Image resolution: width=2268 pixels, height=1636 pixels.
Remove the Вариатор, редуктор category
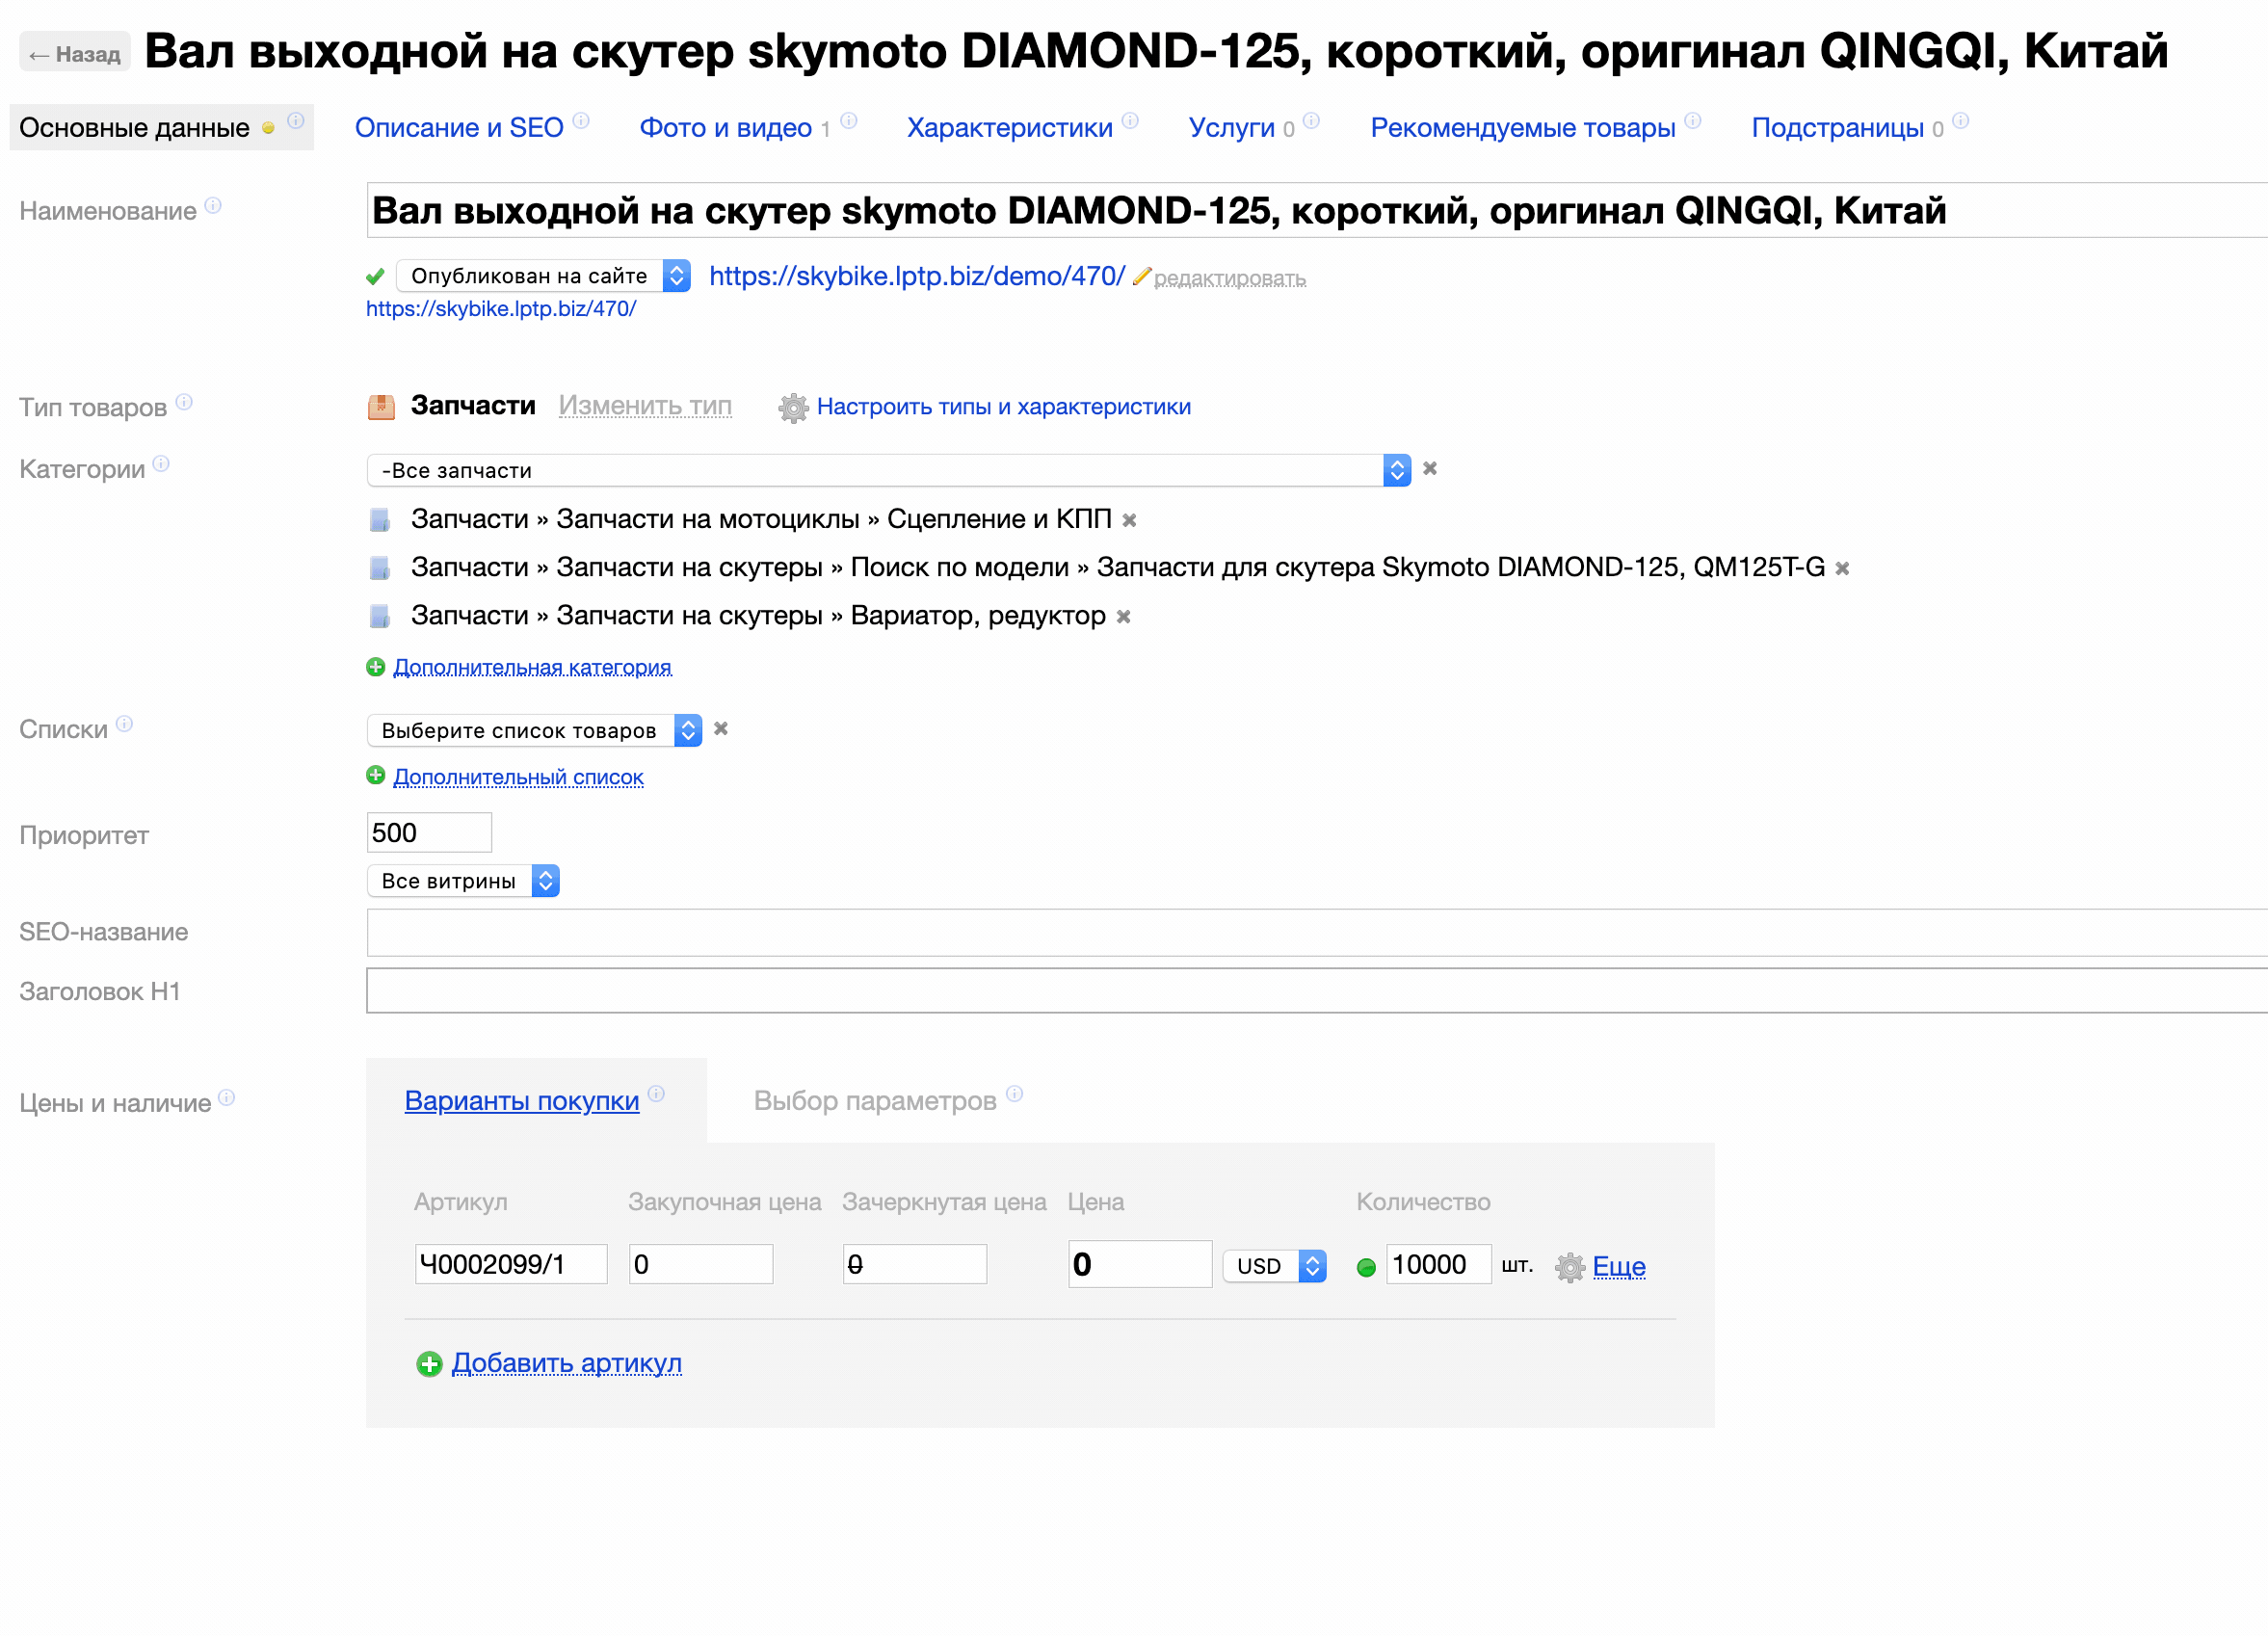(x=1123, y=616)
